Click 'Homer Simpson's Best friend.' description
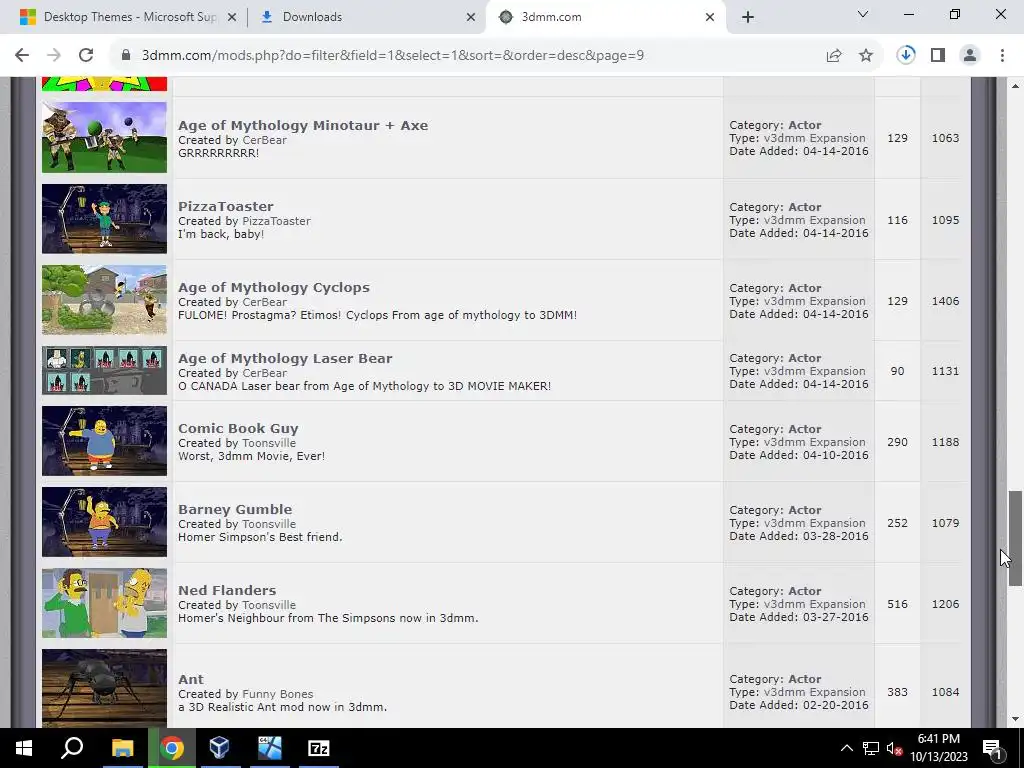This screenshot has width=1024, height=768. coord(260,537)
